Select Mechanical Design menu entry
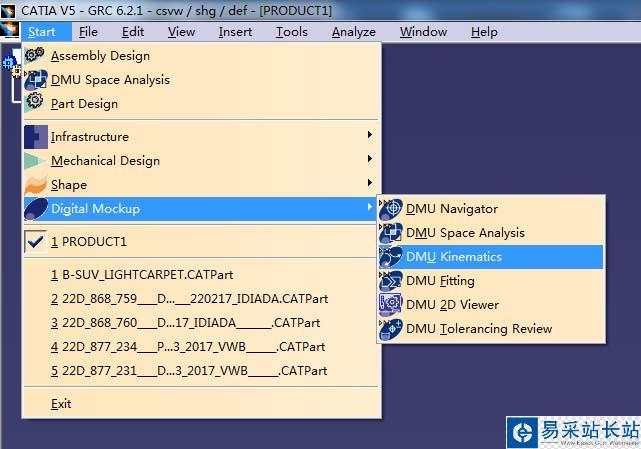Viewport: 641px width, 449px height. tap(202, 161)
